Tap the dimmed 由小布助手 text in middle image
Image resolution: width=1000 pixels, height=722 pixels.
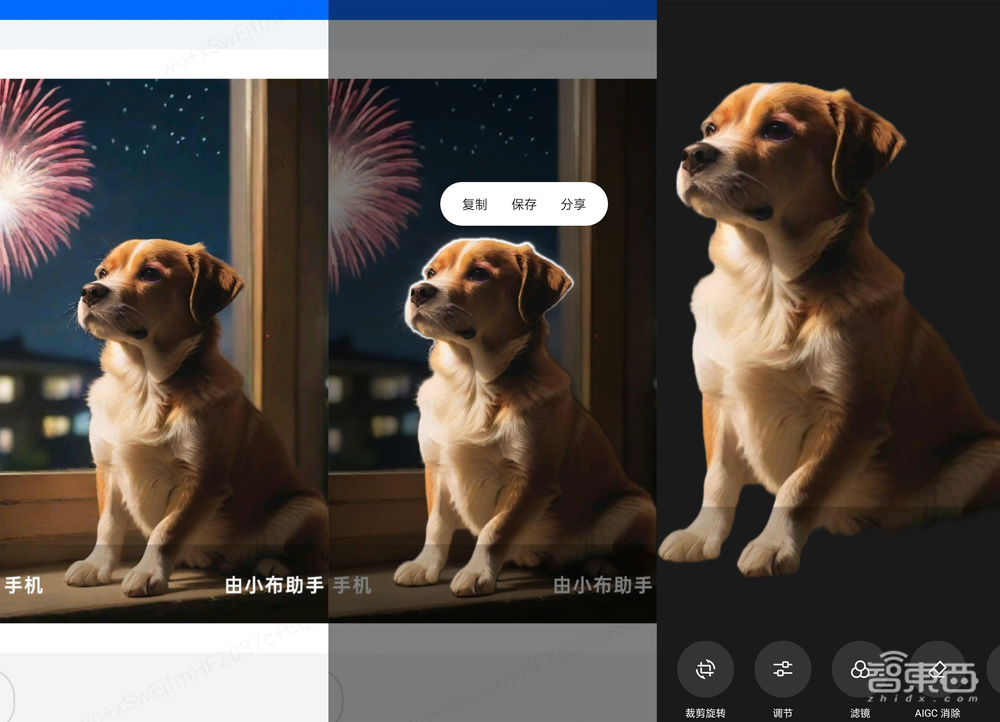[x=602, y=585]
